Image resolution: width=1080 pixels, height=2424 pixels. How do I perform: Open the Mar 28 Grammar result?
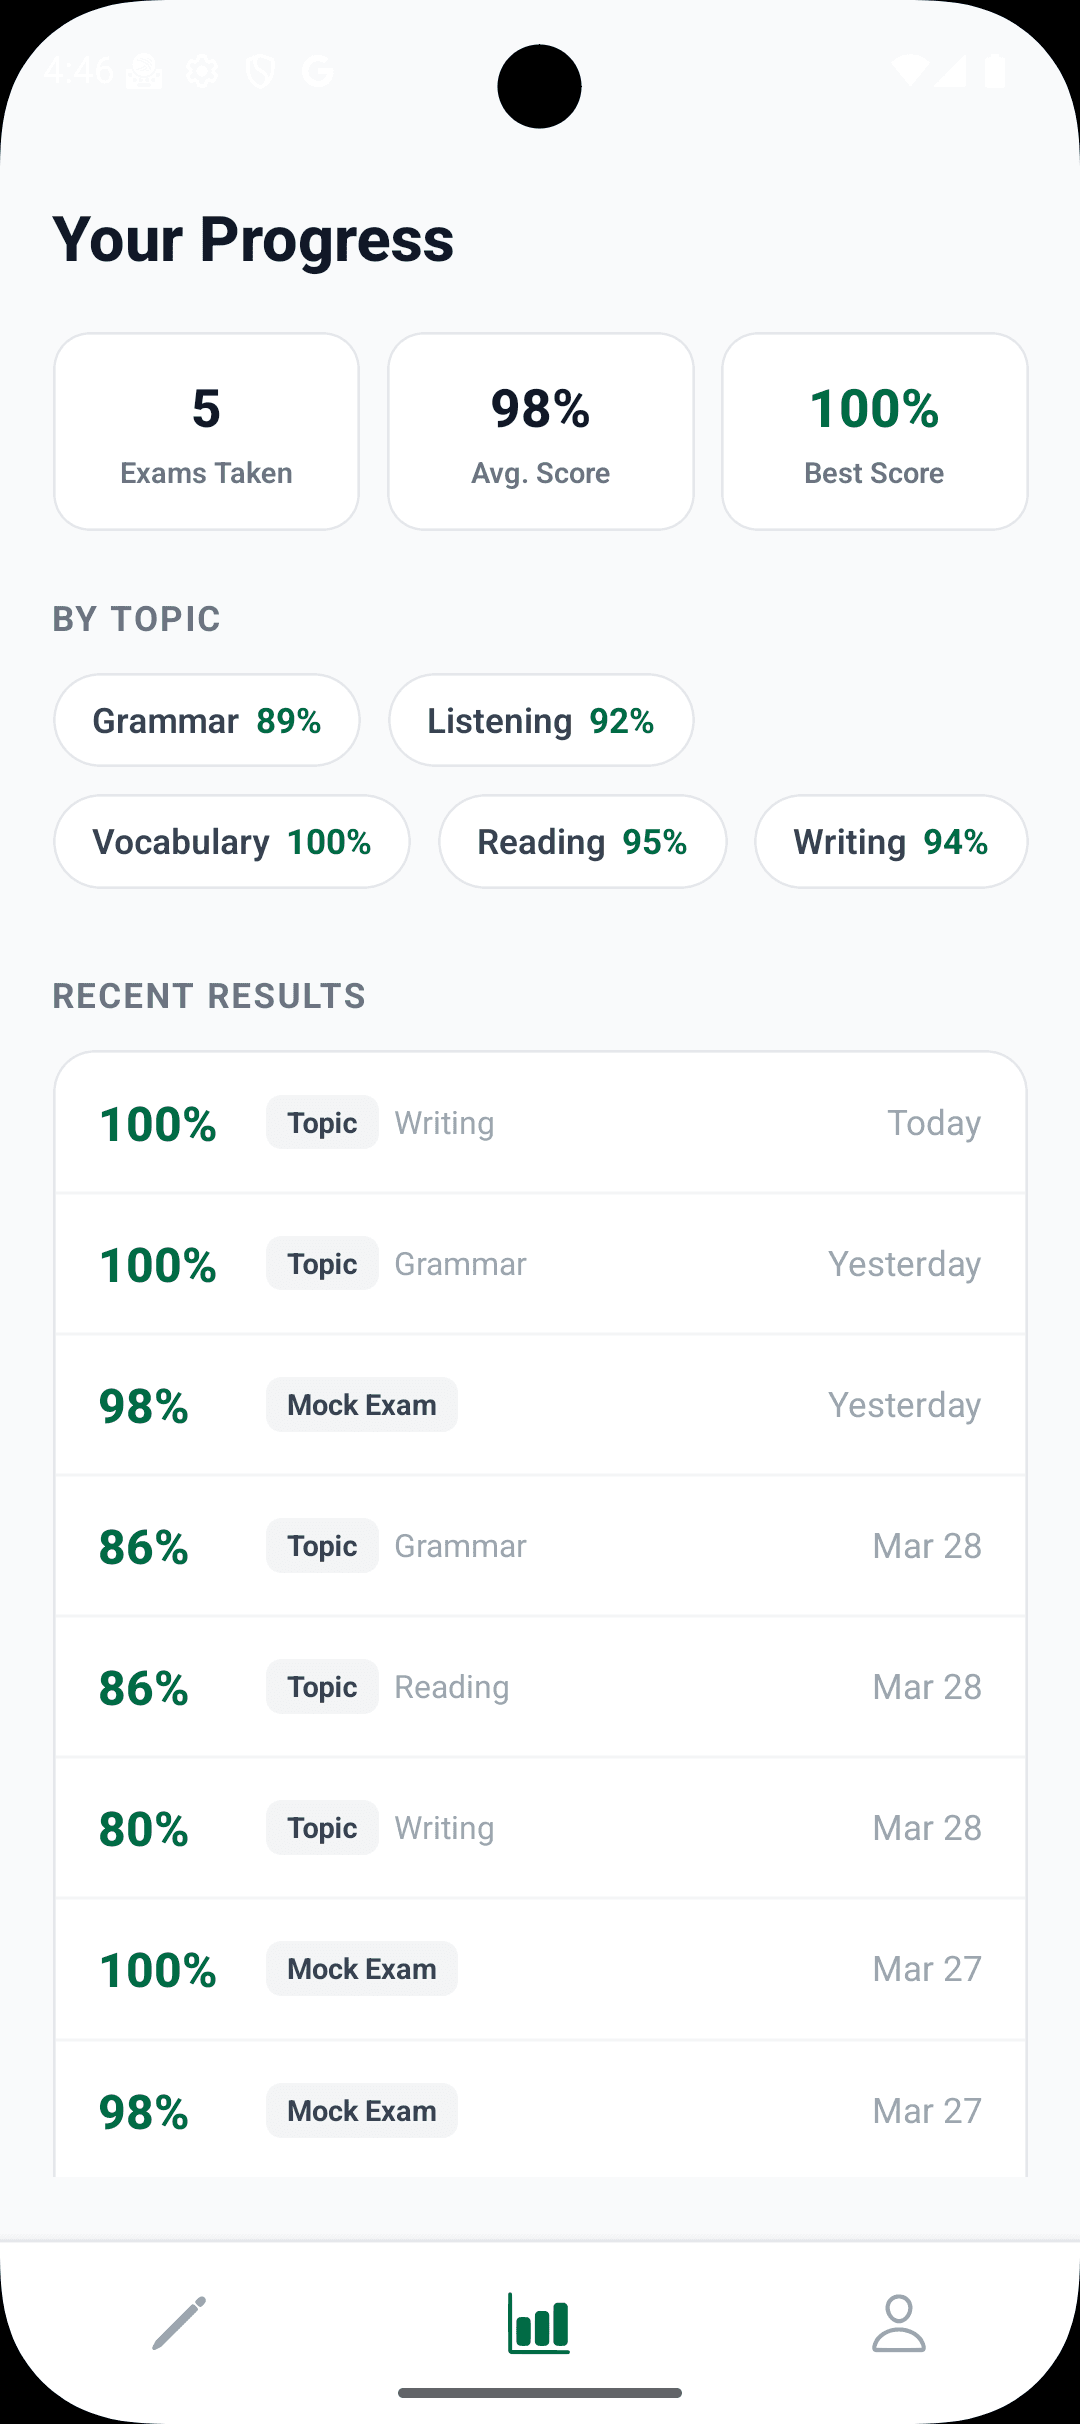[x=540, y=1546]
